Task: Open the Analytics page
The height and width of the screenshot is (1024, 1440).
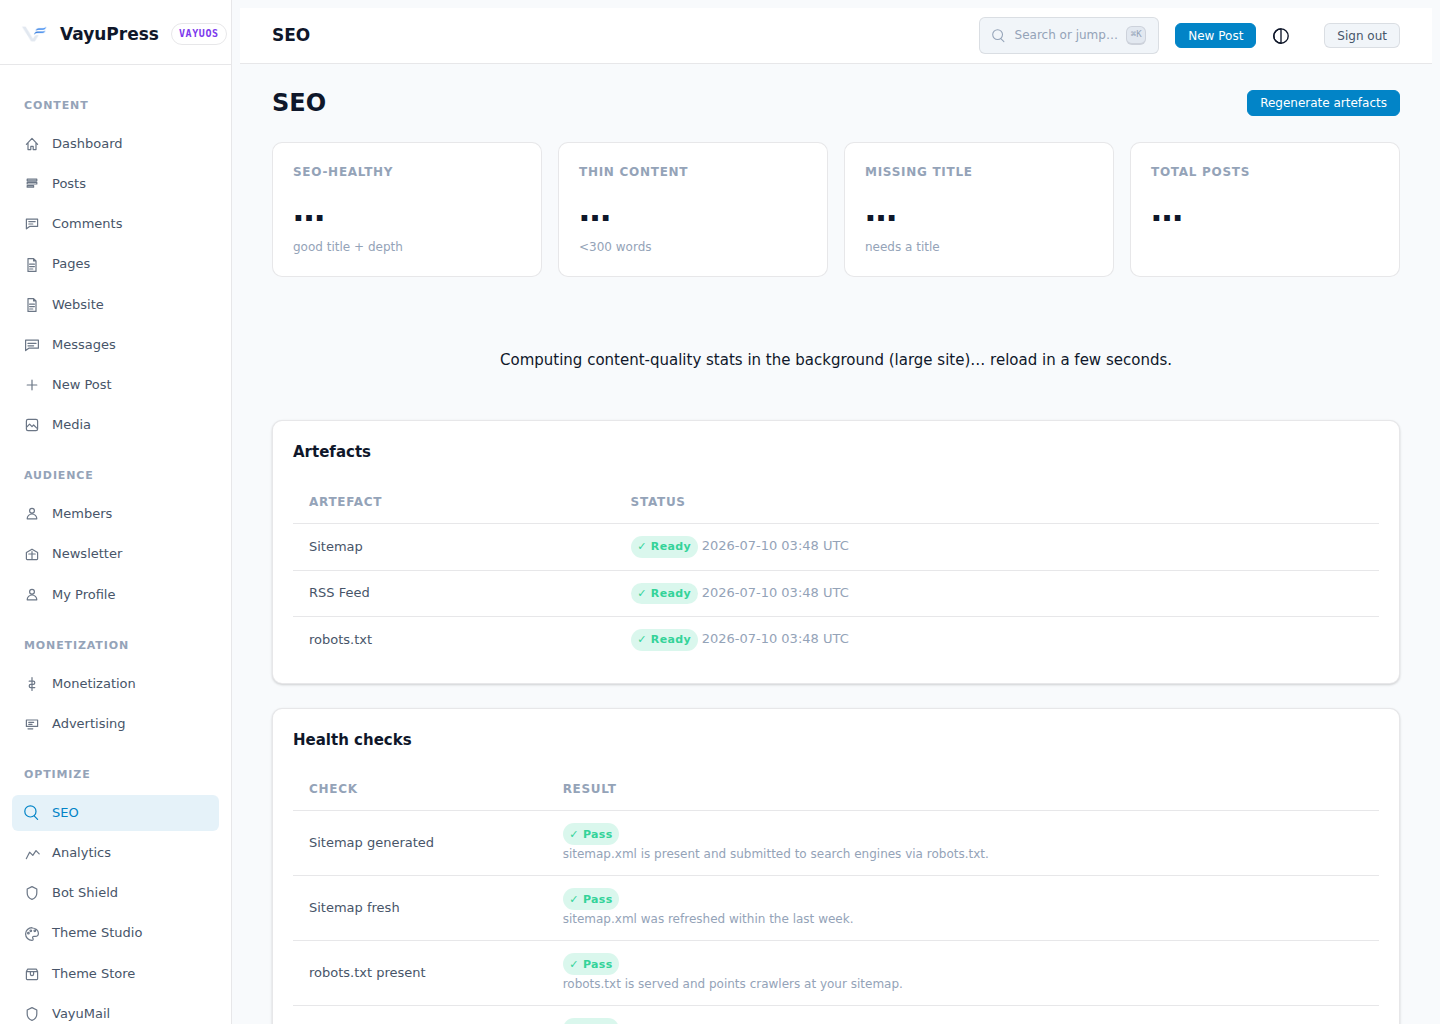Action: pos(115,853)
